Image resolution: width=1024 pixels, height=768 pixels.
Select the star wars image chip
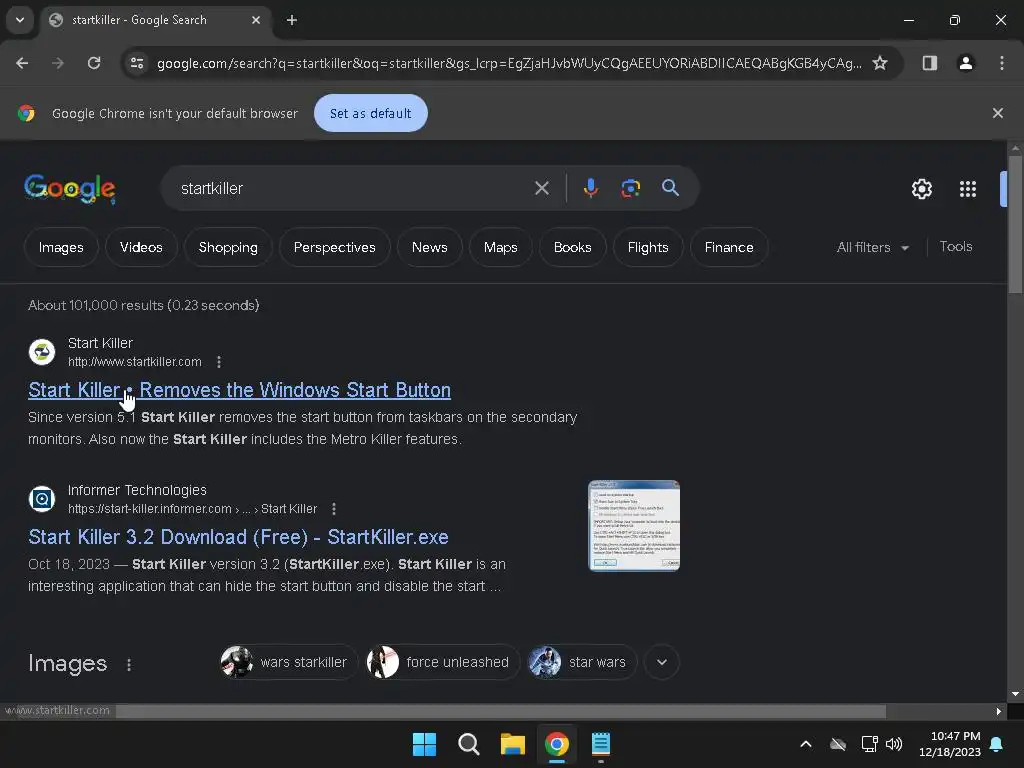coord(582,662)
